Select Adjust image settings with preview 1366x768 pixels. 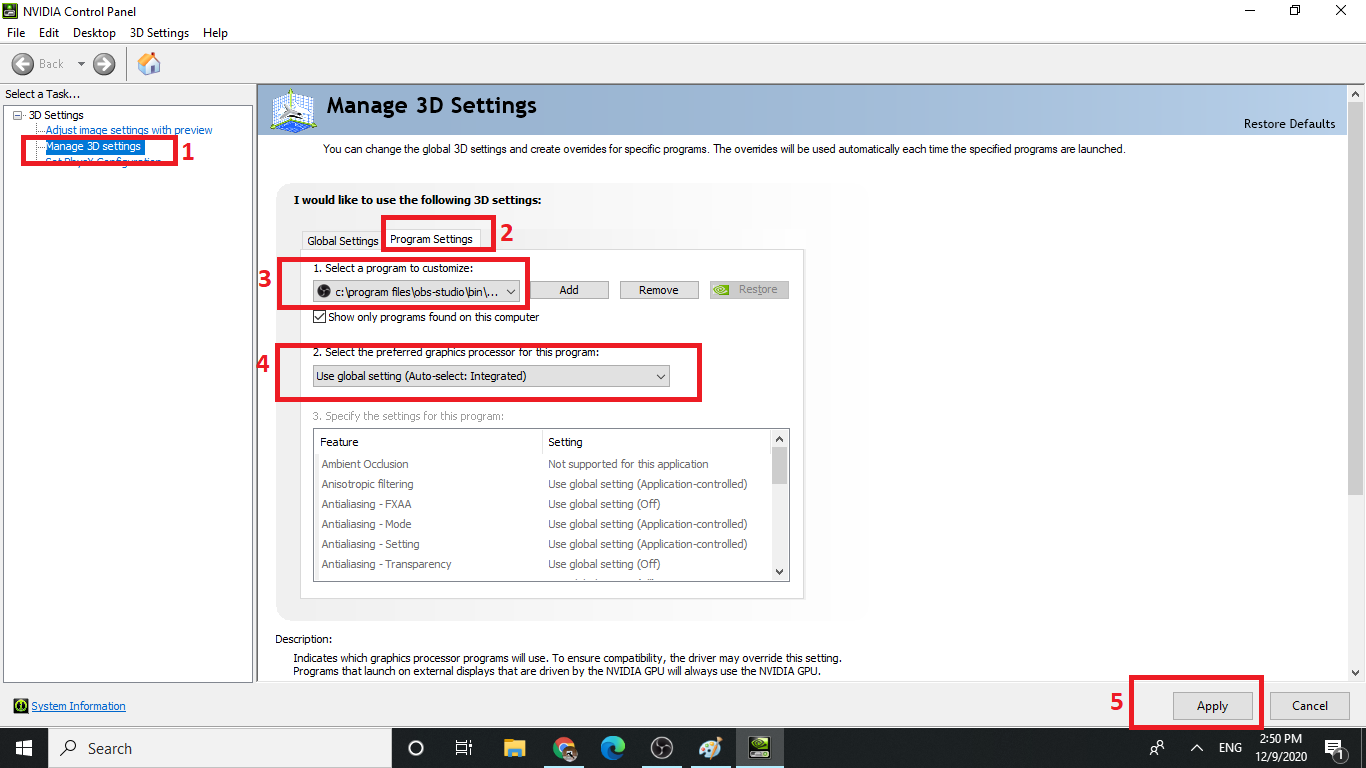pos(129,130)
